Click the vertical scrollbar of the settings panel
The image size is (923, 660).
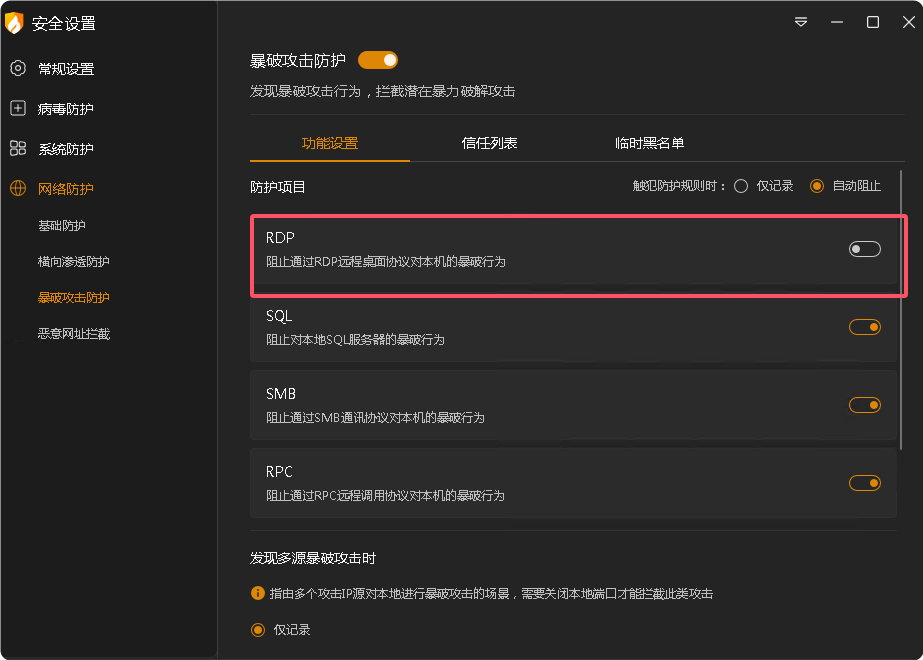point(901,310)
